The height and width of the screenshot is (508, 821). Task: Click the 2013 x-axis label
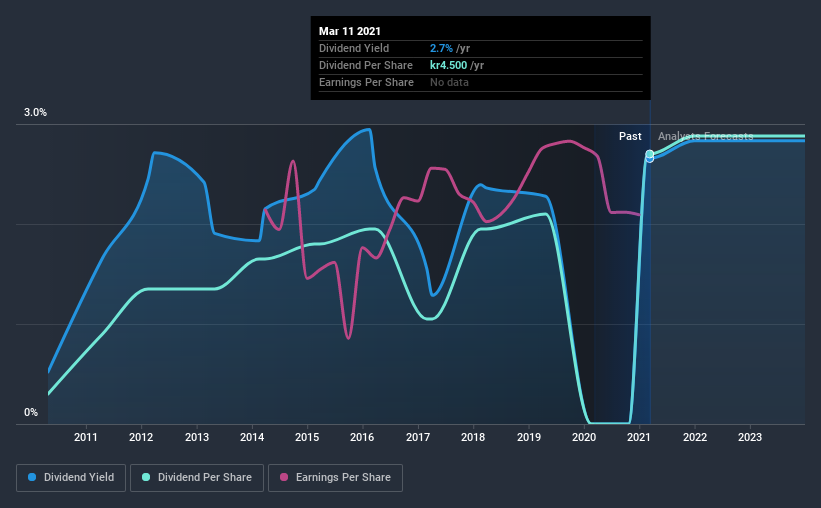[196, 437]
